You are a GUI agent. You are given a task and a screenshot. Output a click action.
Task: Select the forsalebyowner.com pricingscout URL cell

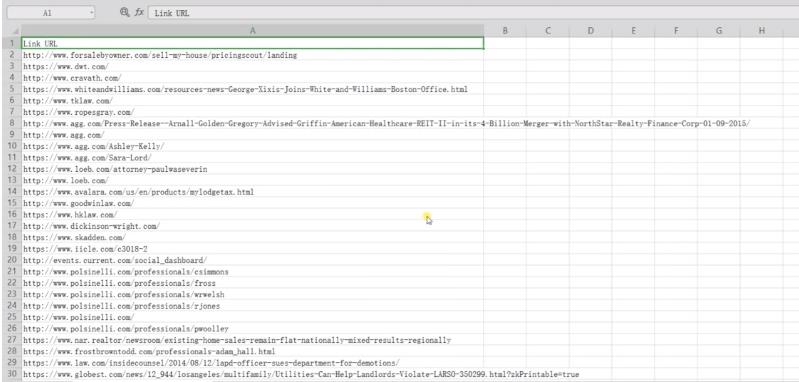252,55
